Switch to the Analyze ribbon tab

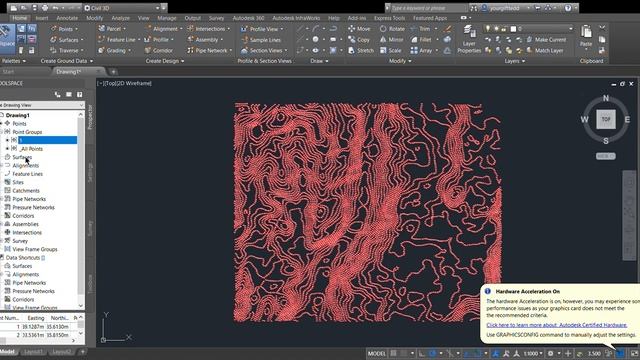[x=120, y=18]
